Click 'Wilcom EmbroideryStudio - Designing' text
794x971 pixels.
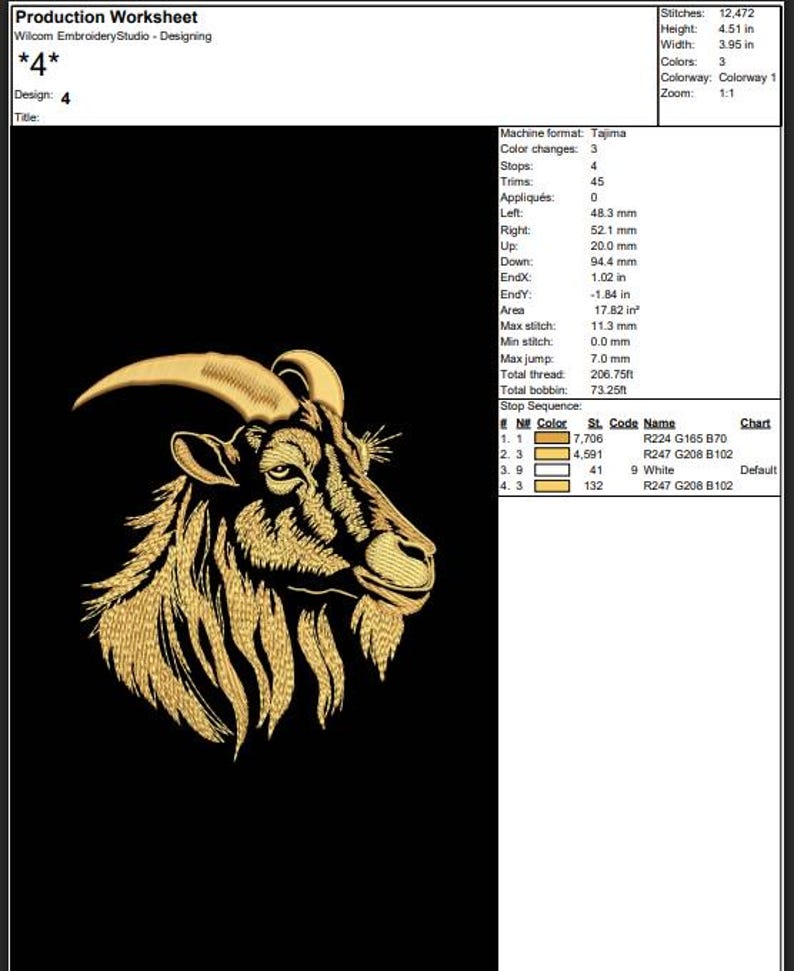113,36
